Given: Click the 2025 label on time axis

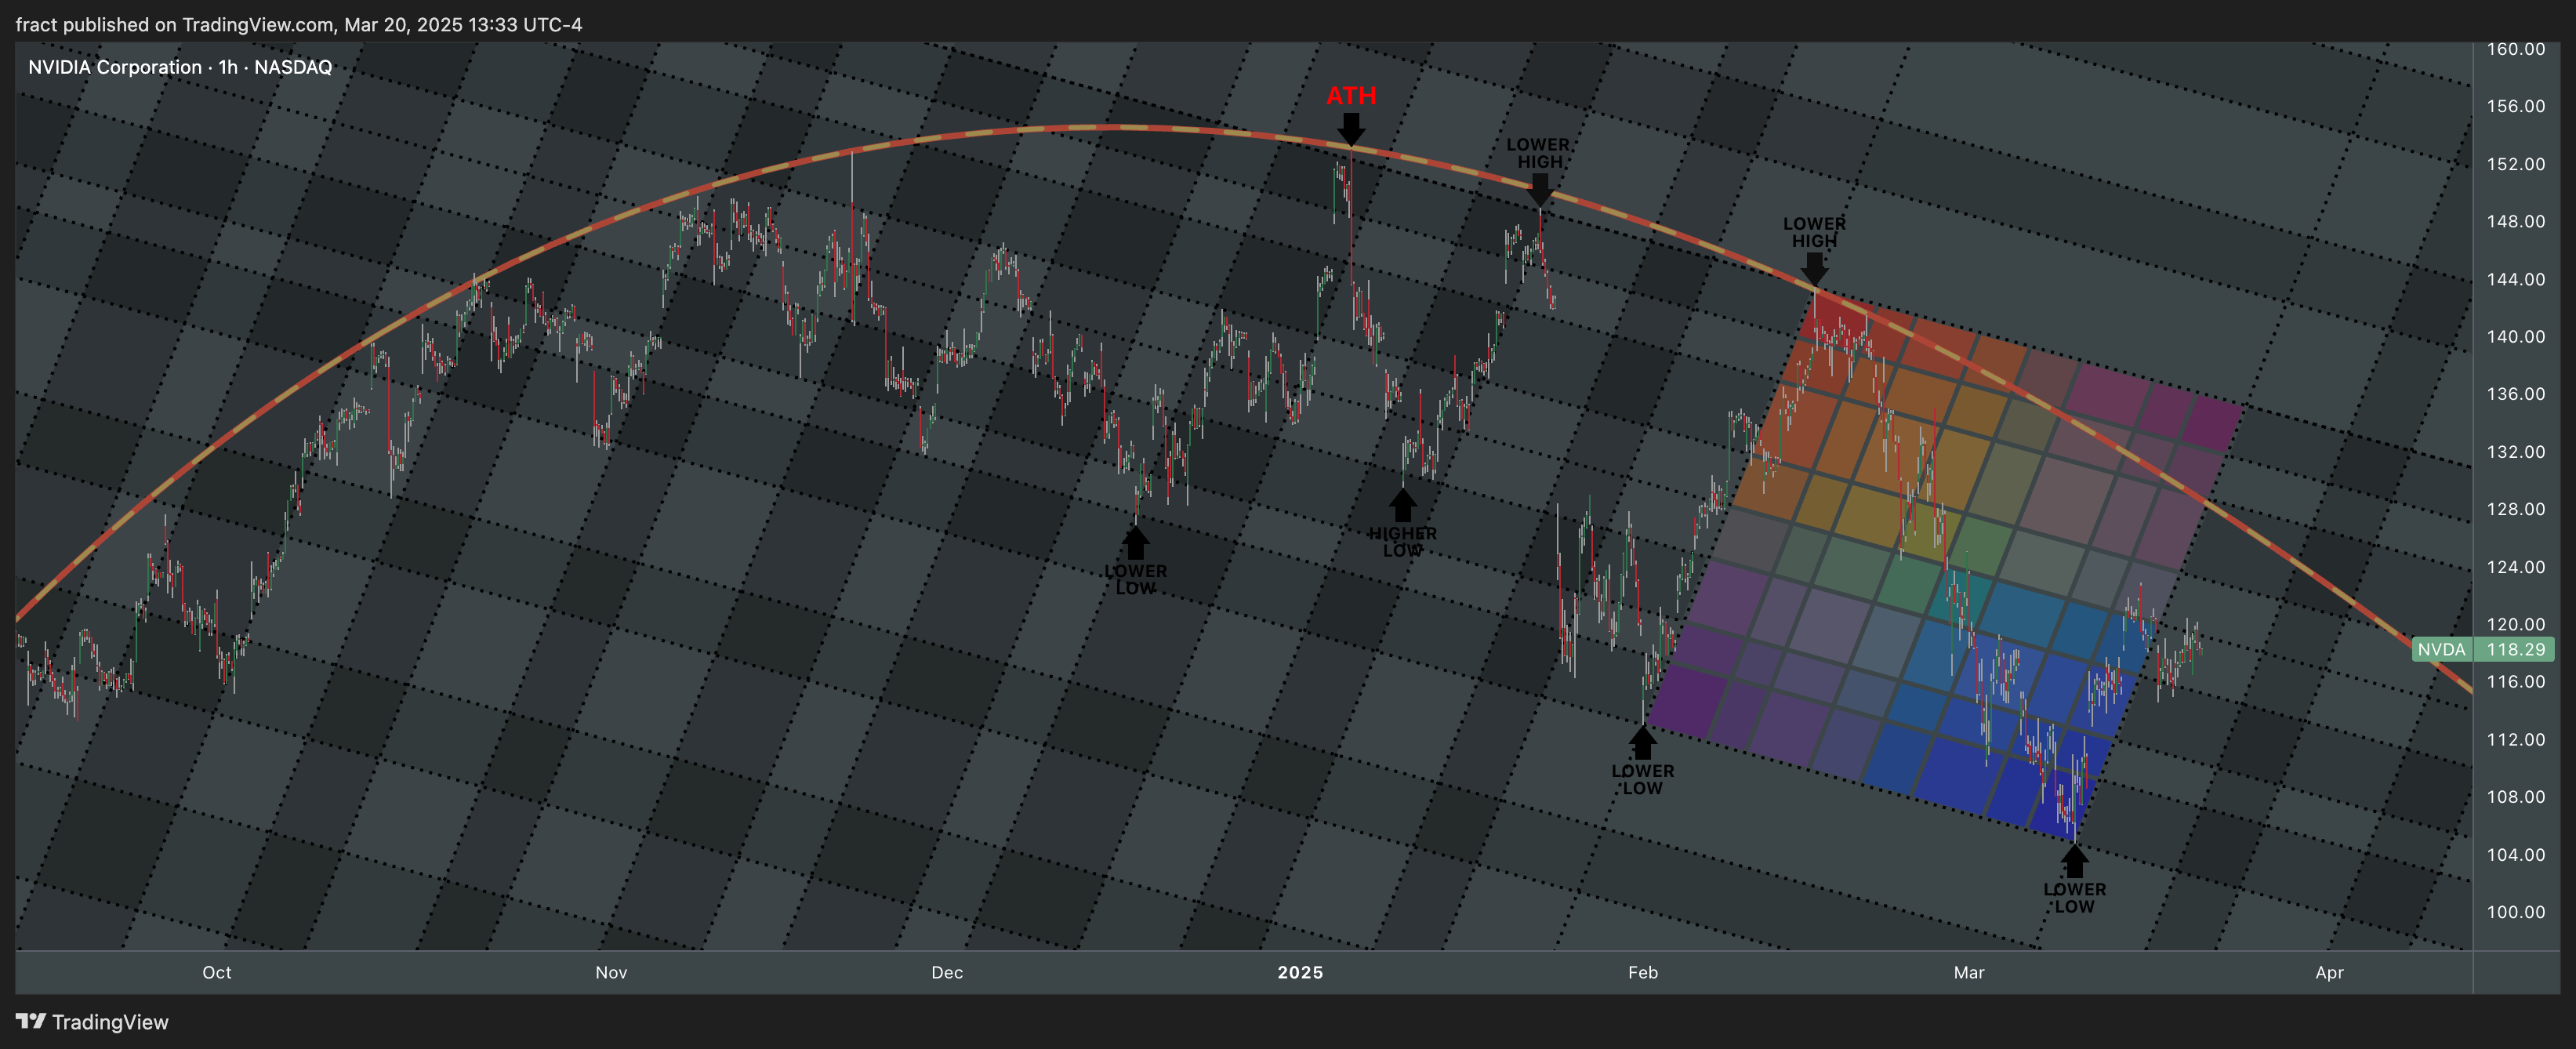Looking at the screenshot, I should point(1300,972).
